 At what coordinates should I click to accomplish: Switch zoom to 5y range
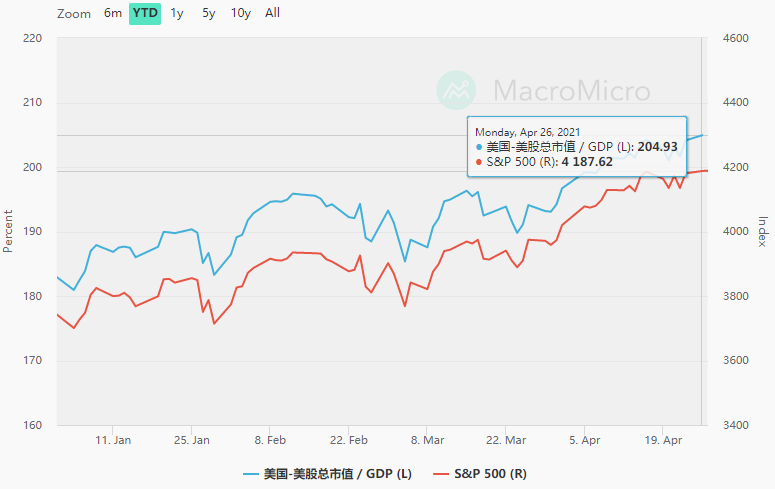208,13
